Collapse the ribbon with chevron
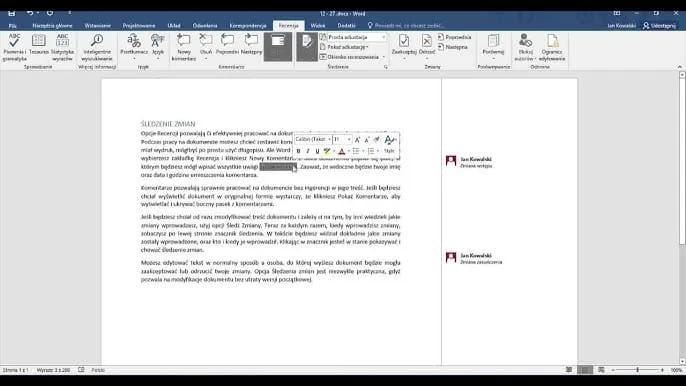The width and height of the screenshot is (686, 386). [679, 67]
